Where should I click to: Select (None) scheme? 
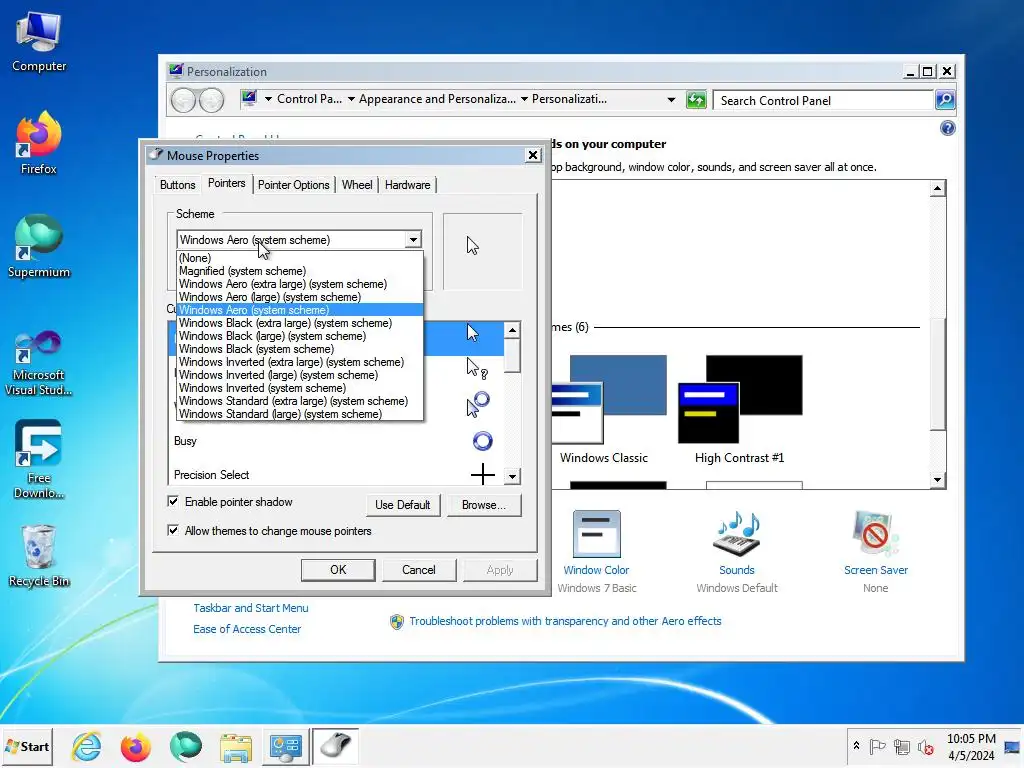[x=300, y=258]
